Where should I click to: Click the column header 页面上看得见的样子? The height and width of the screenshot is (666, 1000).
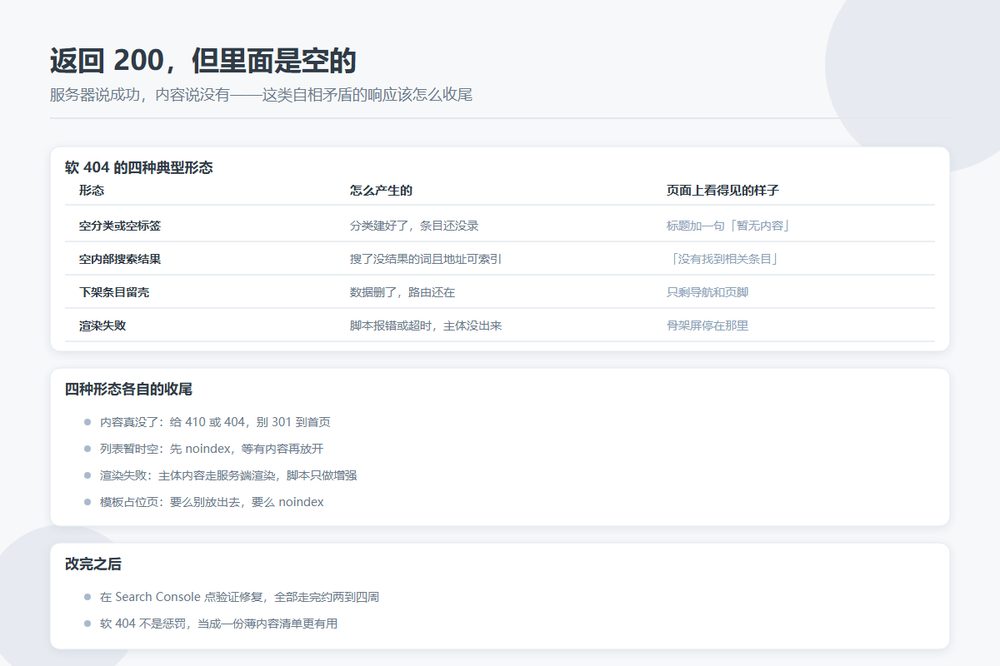click(722, 190)
